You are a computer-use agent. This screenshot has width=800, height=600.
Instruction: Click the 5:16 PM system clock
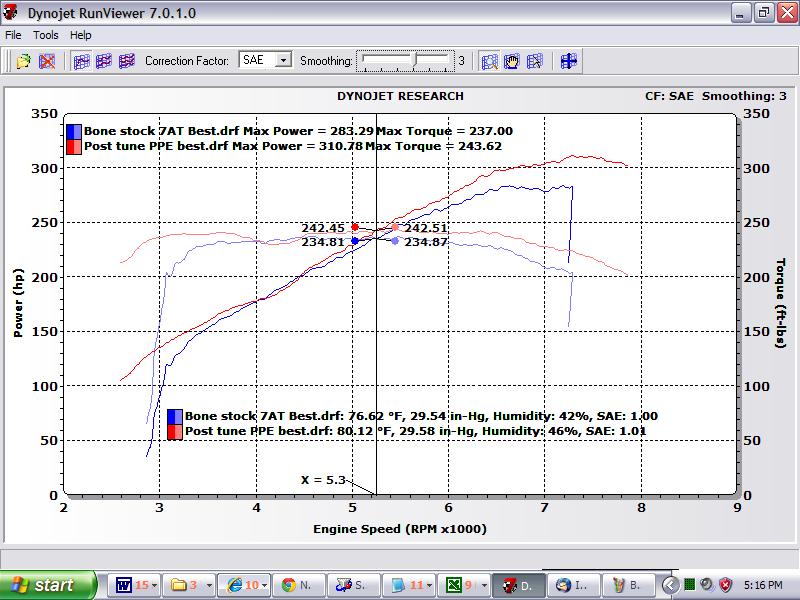(763, 585)
